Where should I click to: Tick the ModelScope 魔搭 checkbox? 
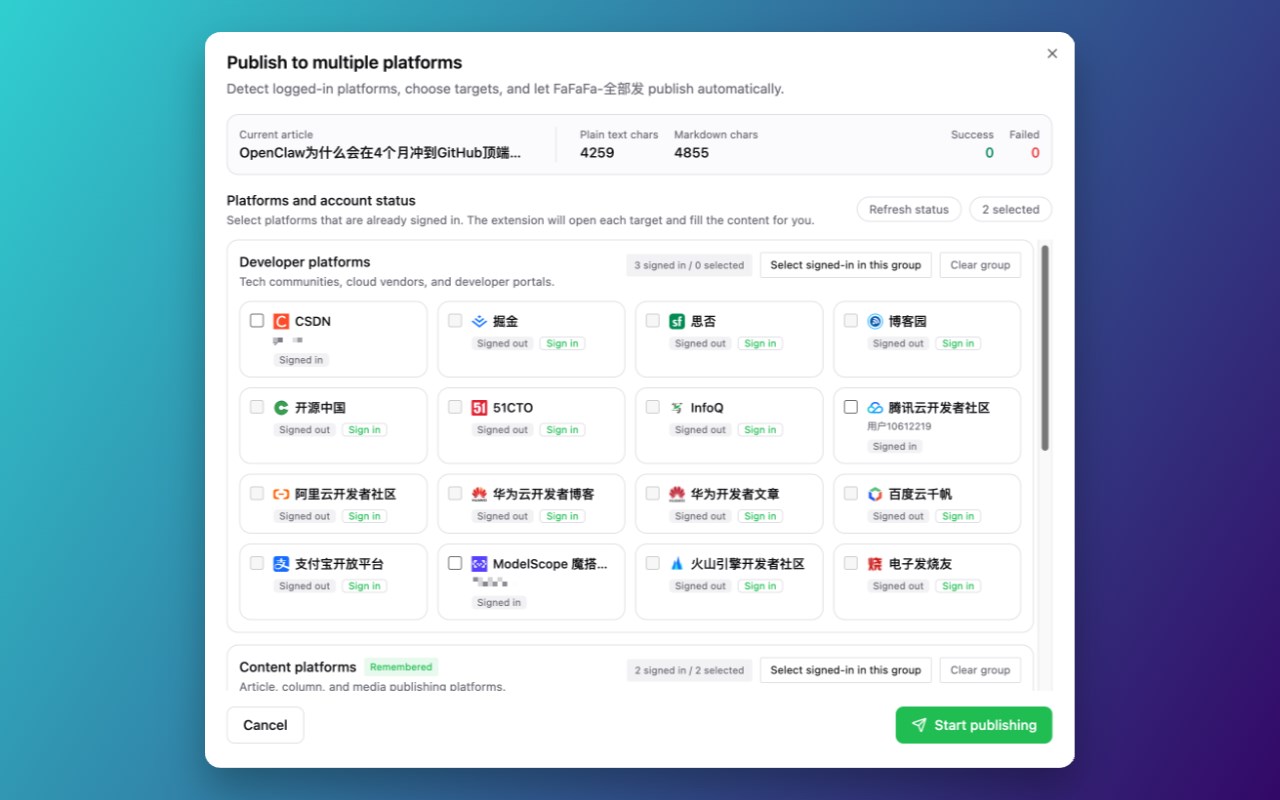click(455, 563)
